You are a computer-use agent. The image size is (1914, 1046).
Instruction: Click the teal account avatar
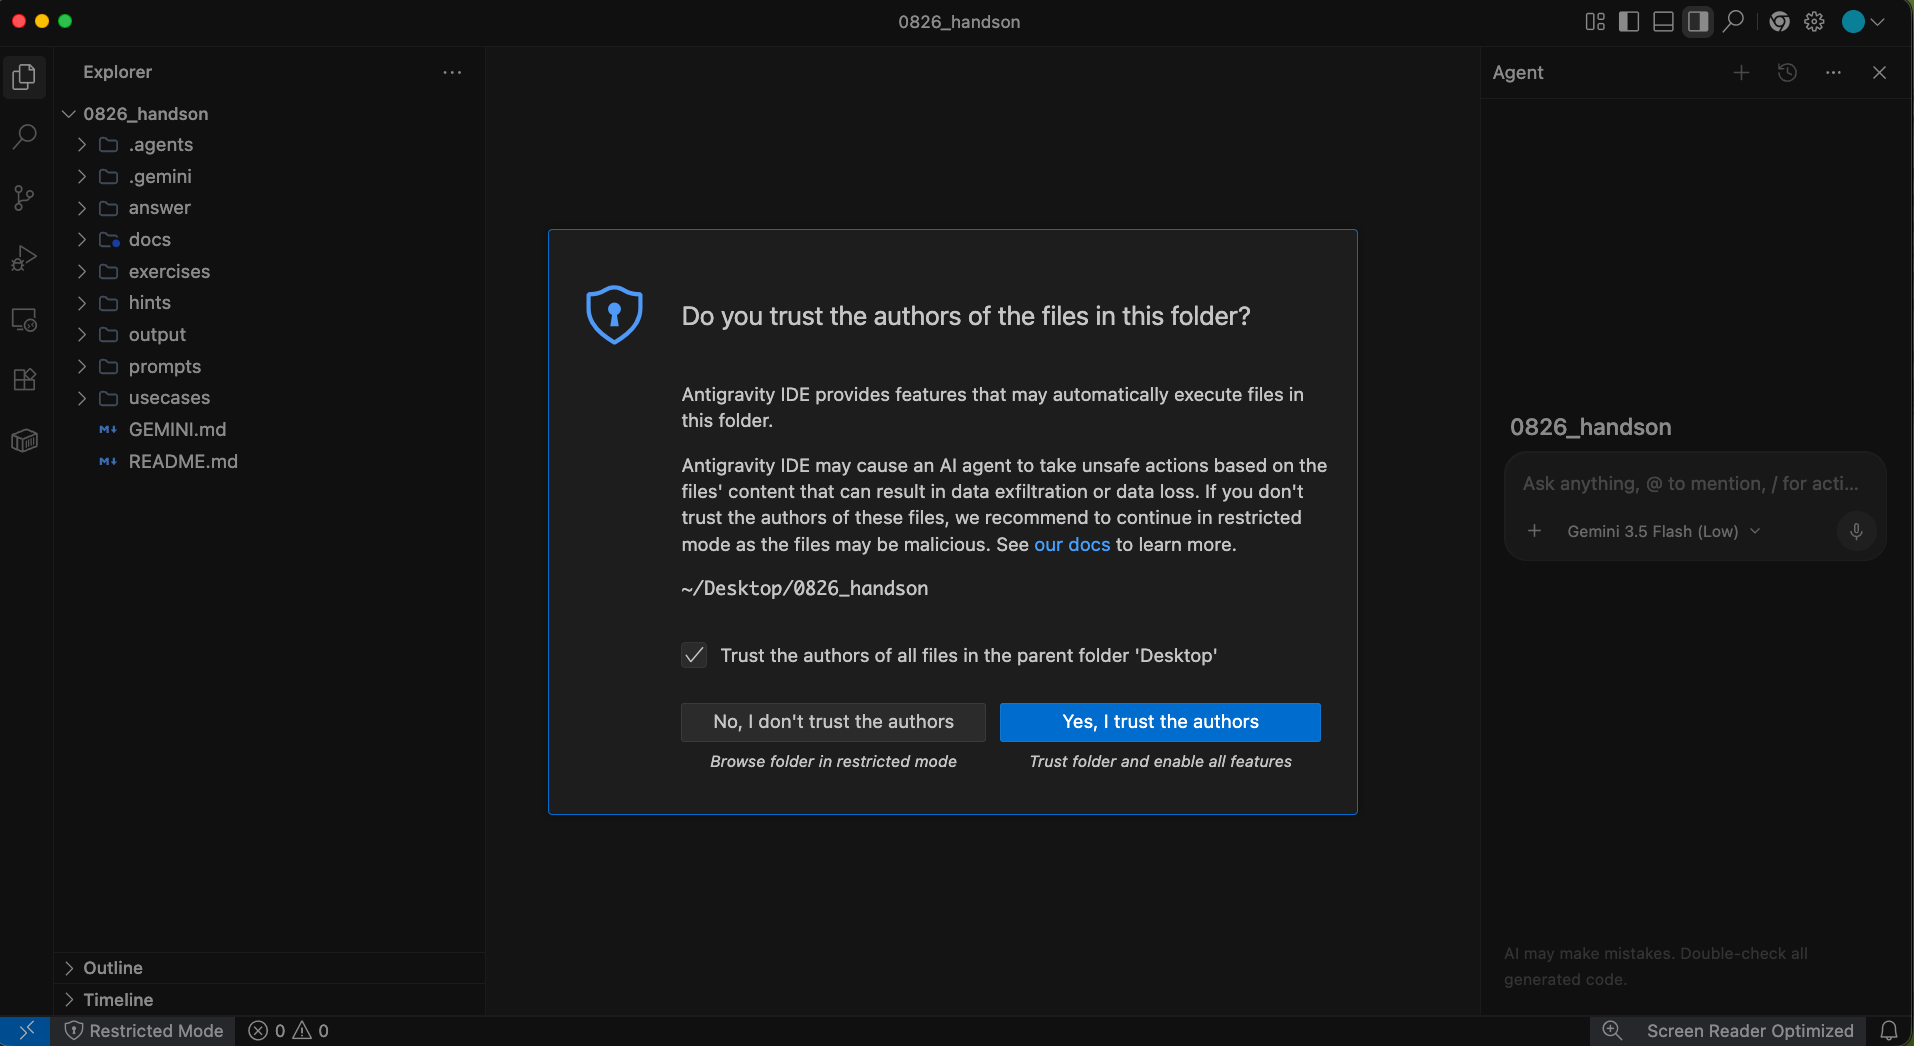[1853, 21]
